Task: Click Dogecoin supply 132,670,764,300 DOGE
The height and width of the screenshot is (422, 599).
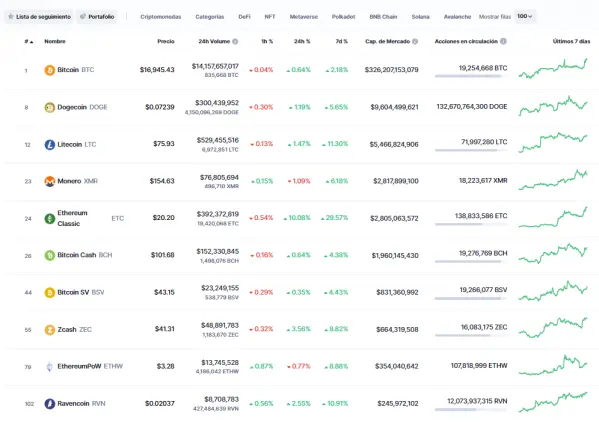Action: point(472,107)
